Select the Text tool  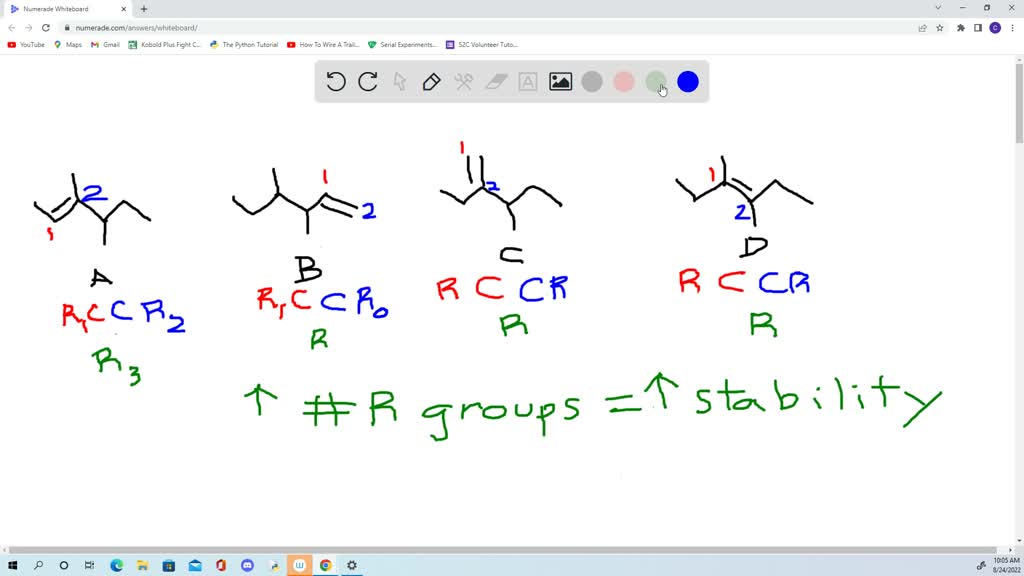[x=527, y=82]
